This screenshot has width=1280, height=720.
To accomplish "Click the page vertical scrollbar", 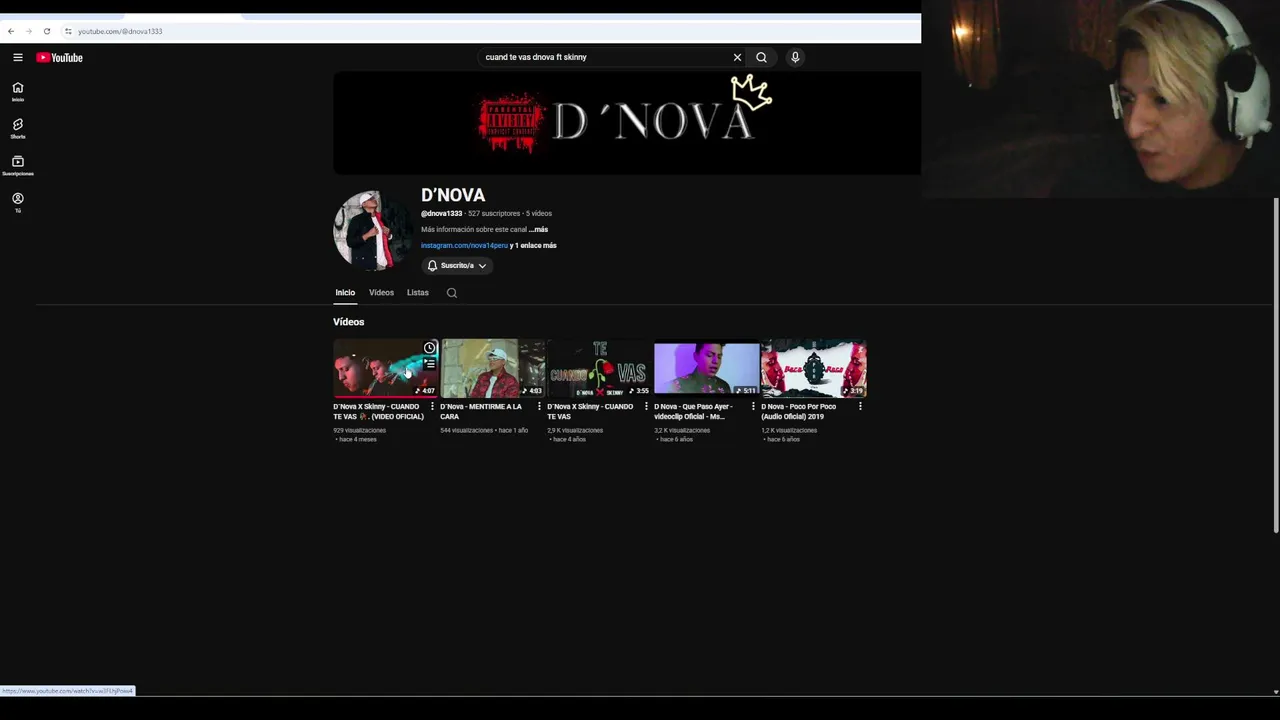I will (x=1275, y=365).
